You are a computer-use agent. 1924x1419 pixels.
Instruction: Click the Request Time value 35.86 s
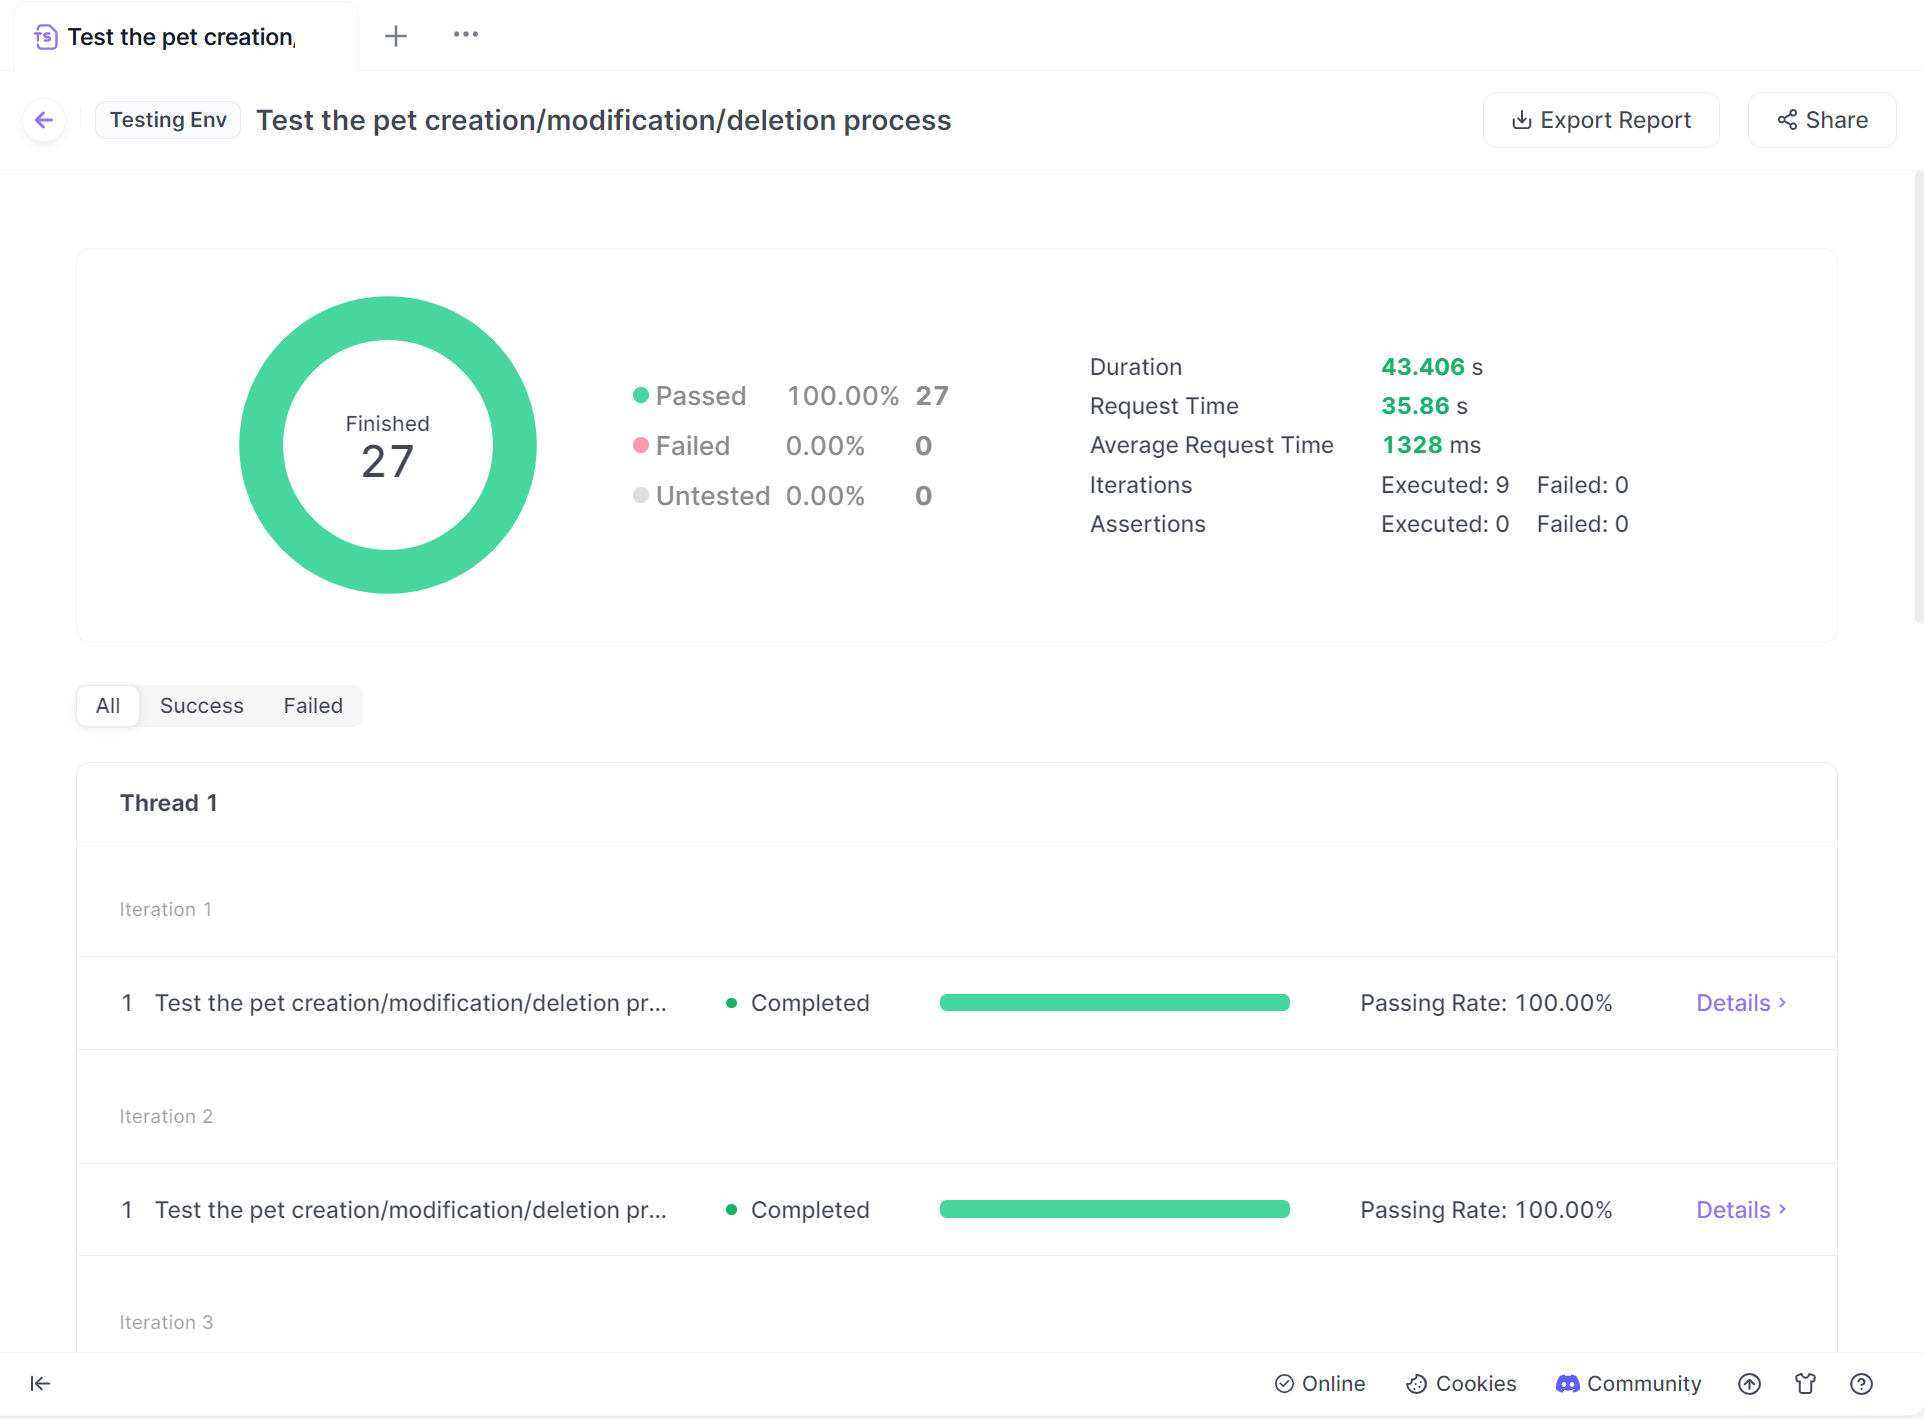coord(1424,406)
